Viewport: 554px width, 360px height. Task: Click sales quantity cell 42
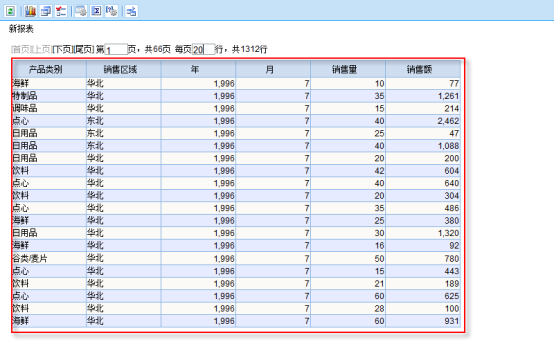pos(348,171)
